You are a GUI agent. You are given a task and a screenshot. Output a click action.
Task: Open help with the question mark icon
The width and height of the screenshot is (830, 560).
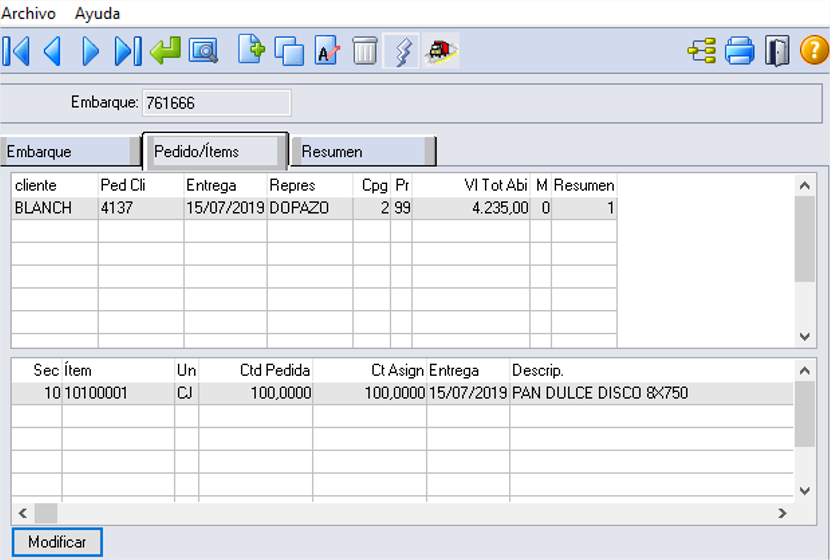(814, 50)
